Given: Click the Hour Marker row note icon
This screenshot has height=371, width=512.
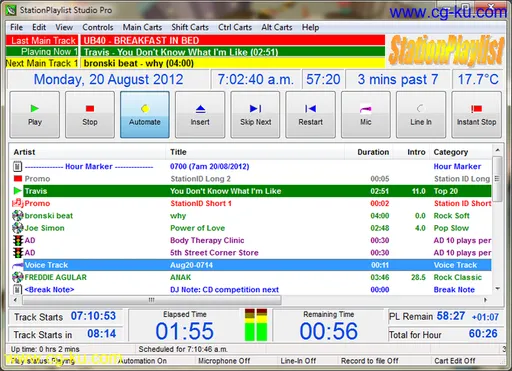Looking at the screenshot, I should [x=17, y=166].
